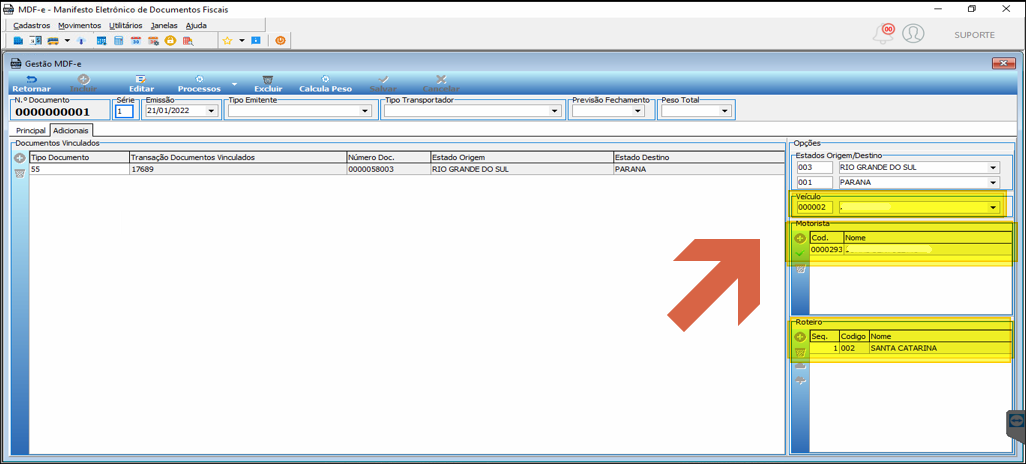Expand the arrow beside the truck icon
Image resolution: width=1026 pixels, height=464 pixels.
67,41
